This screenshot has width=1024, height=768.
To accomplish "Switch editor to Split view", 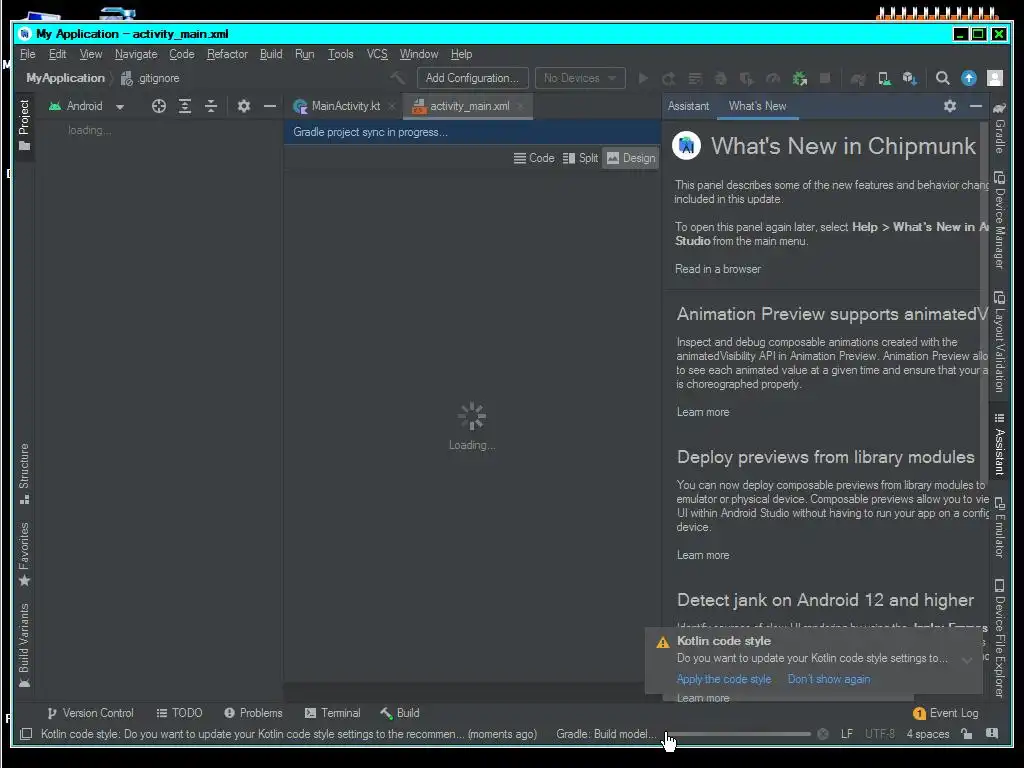I will click(581, 158).
